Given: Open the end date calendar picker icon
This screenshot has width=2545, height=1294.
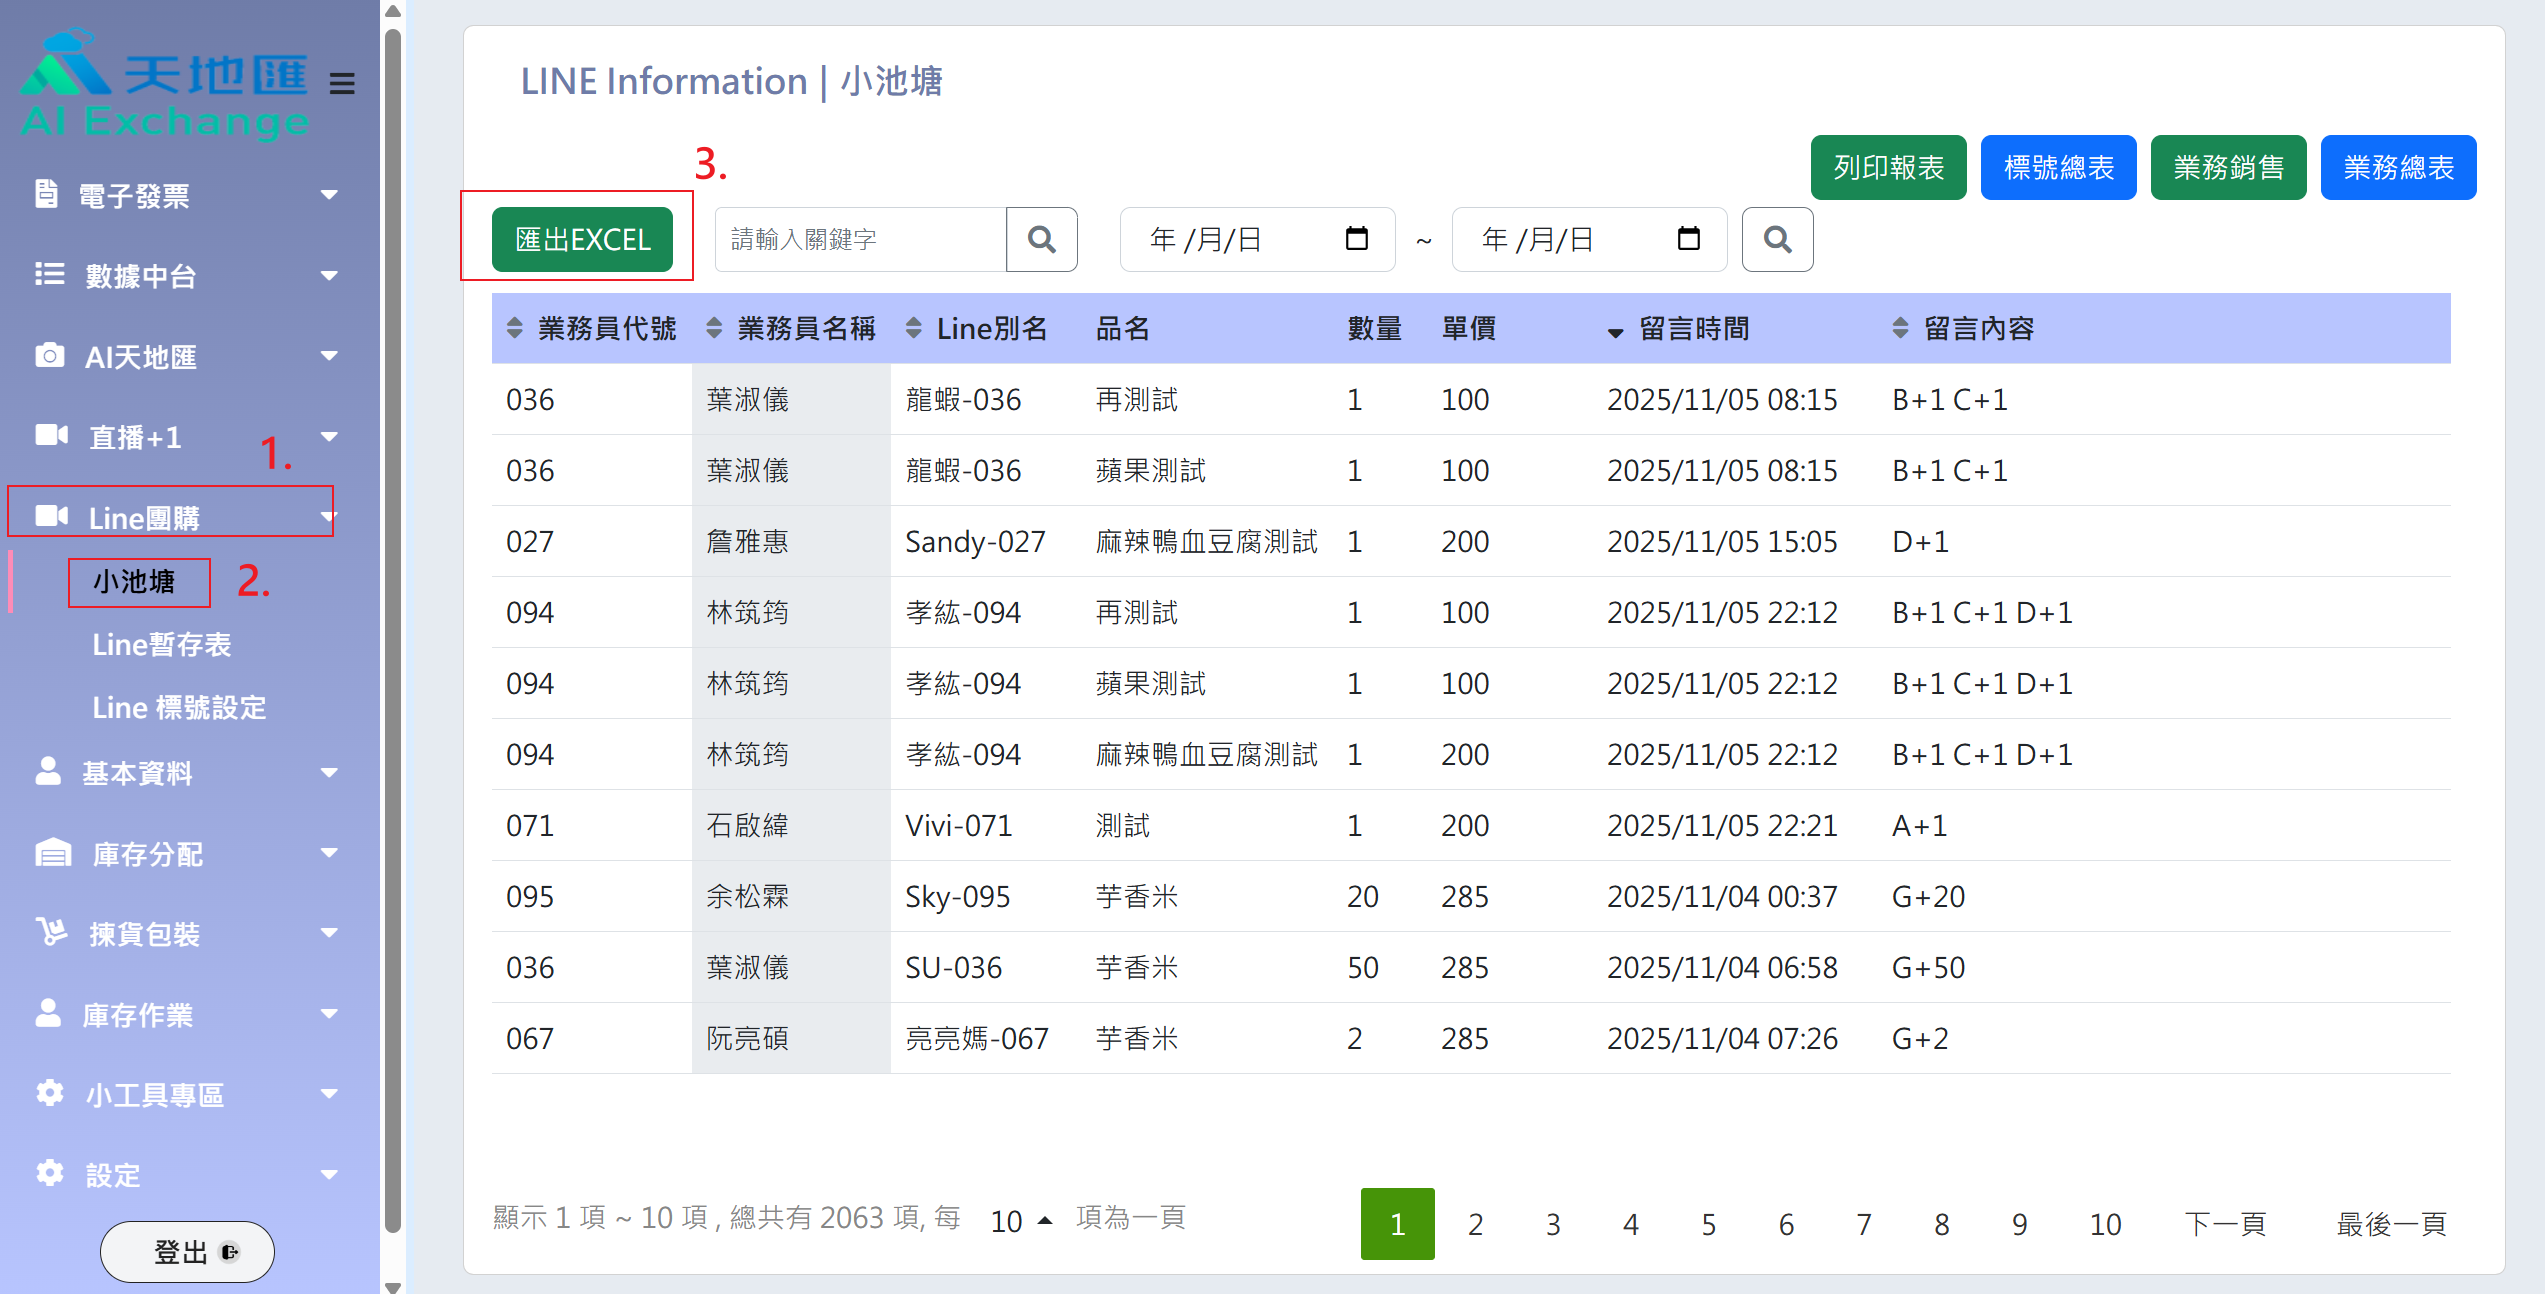Looking at the screenshot, I should tap(1688, 239).
